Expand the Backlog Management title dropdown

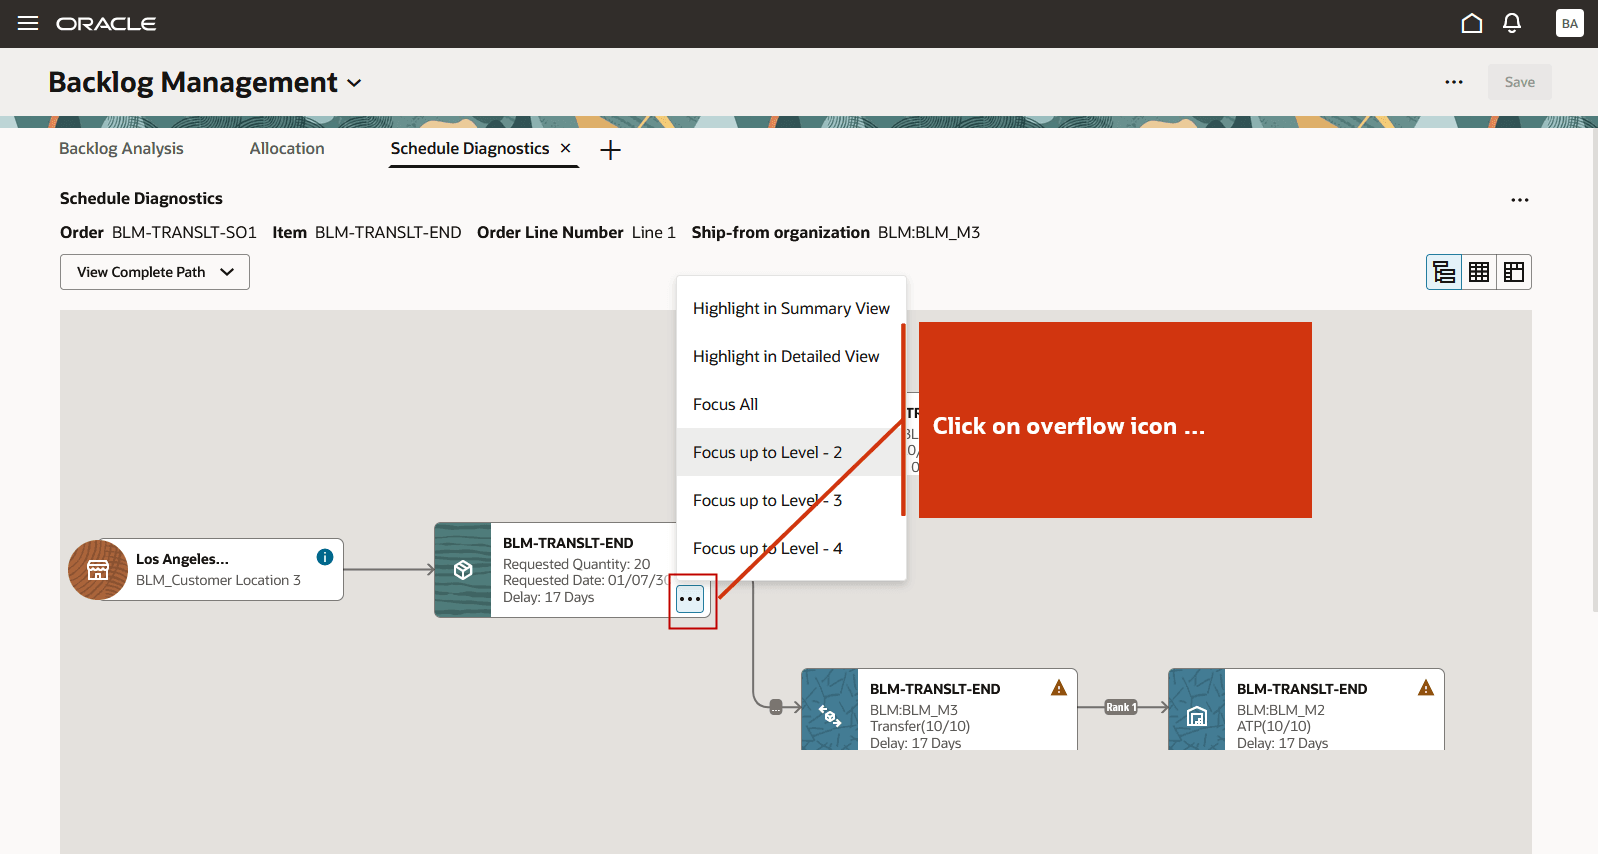pyautogui.click(x=354, y=83)
